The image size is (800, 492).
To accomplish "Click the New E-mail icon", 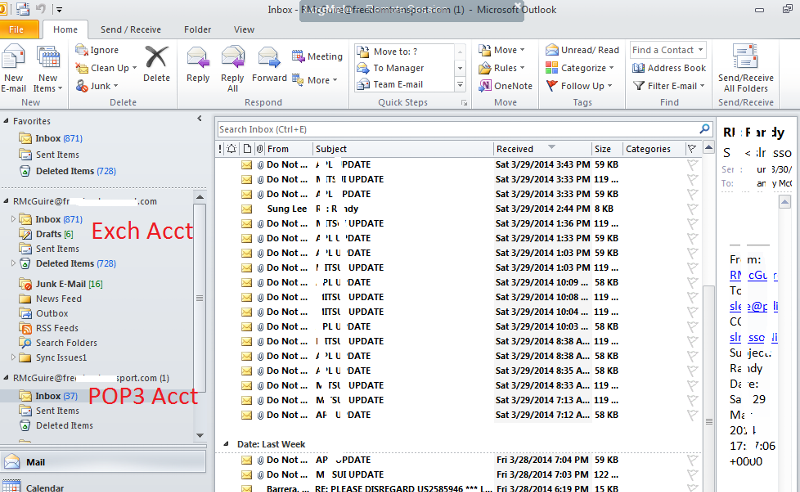I will pos(13,57).
